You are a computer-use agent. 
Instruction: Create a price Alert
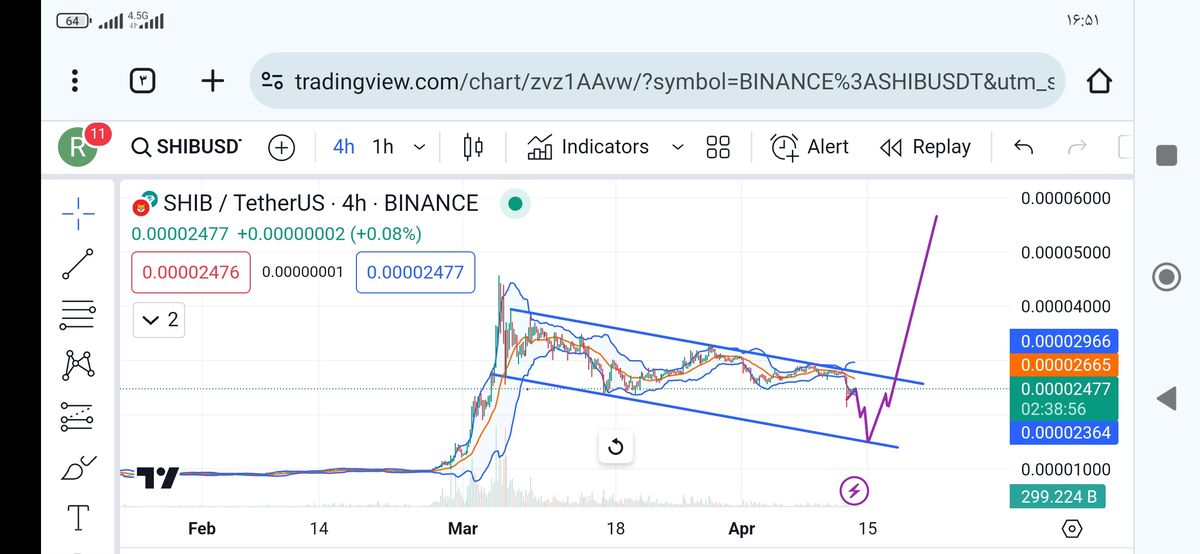[x=809, y=147]
